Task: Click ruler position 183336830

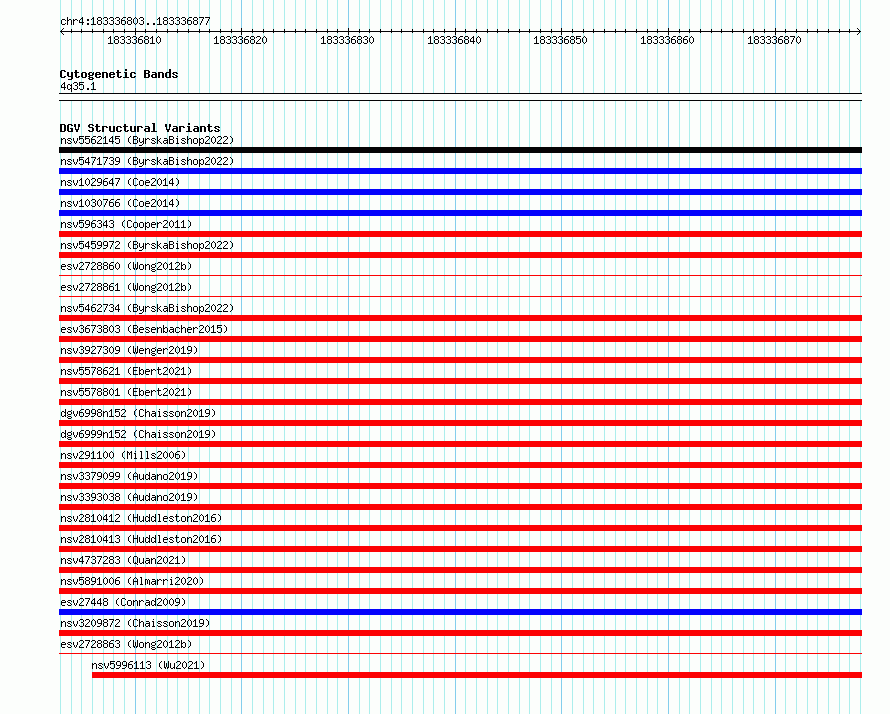Action: (347, 40)
